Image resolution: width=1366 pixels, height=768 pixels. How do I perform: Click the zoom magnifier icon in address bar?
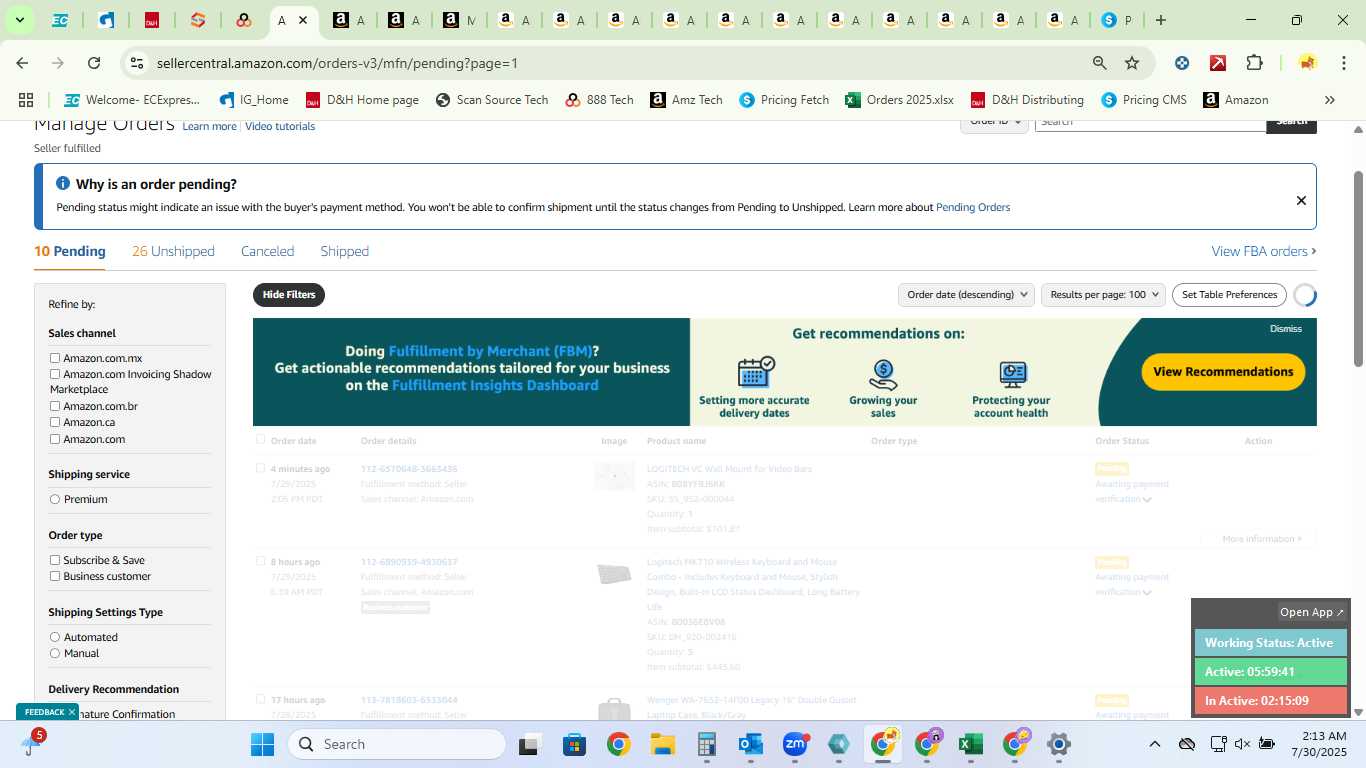tap(1099, 63)
